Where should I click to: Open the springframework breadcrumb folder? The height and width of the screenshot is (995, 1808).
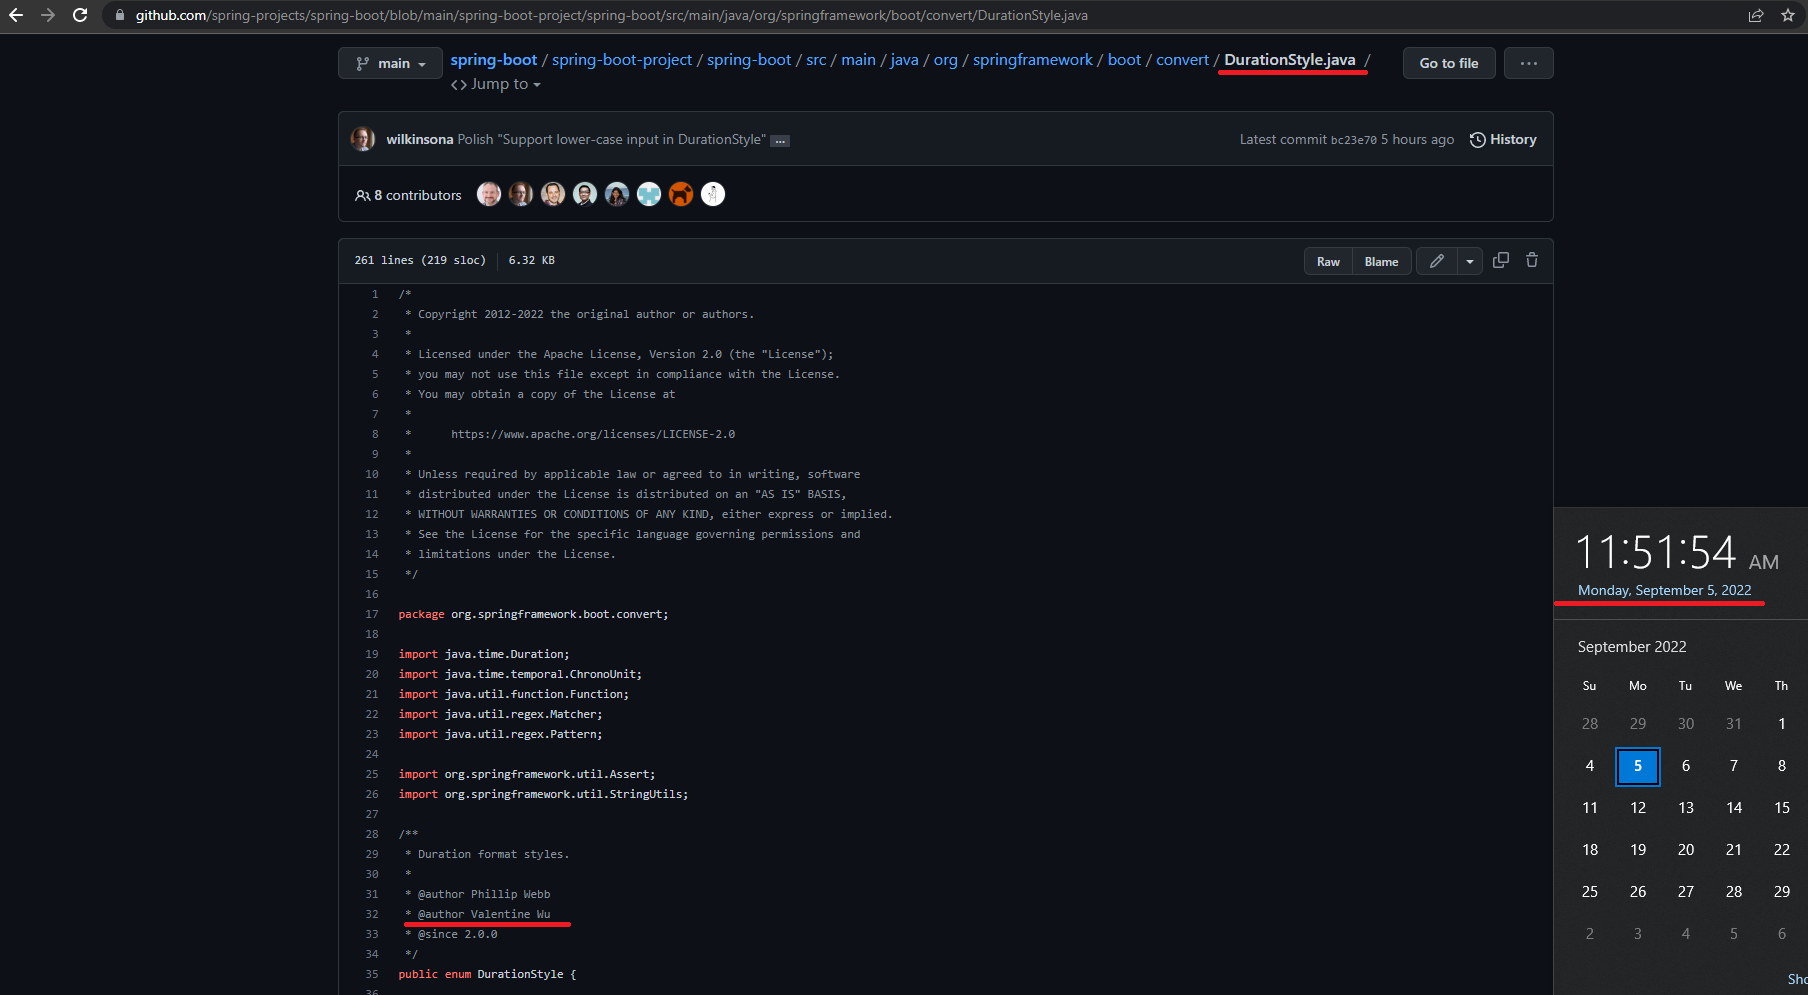point(1033,60)
